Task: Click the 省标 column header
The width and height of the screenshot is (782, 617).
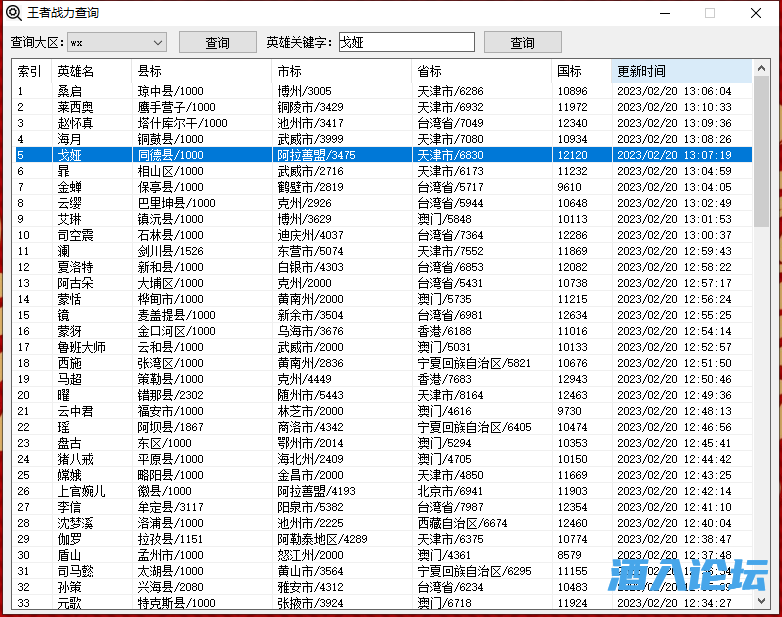Action: point(481,71)
